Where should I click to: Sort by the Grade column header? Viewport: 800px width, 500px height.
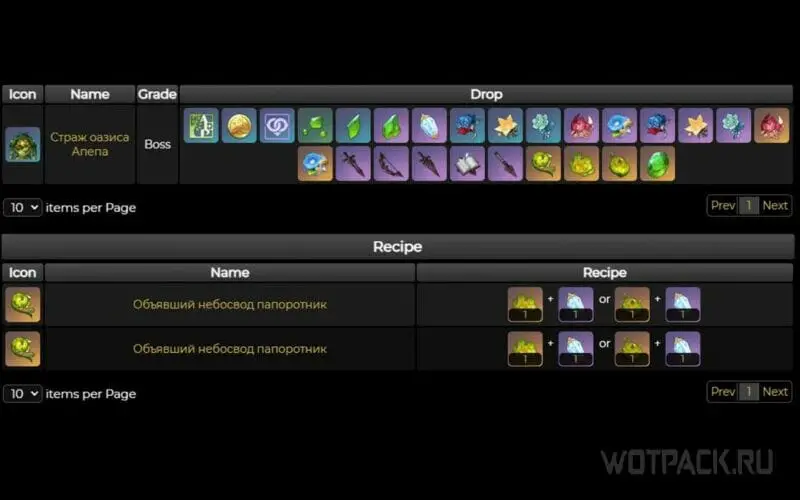157,94
